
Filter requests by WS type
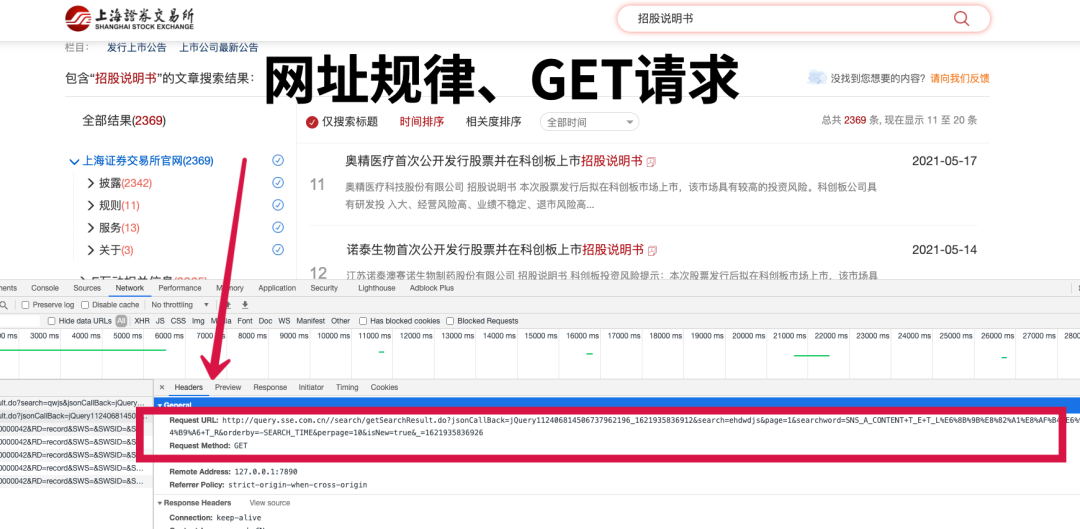(x=284, y=321)
